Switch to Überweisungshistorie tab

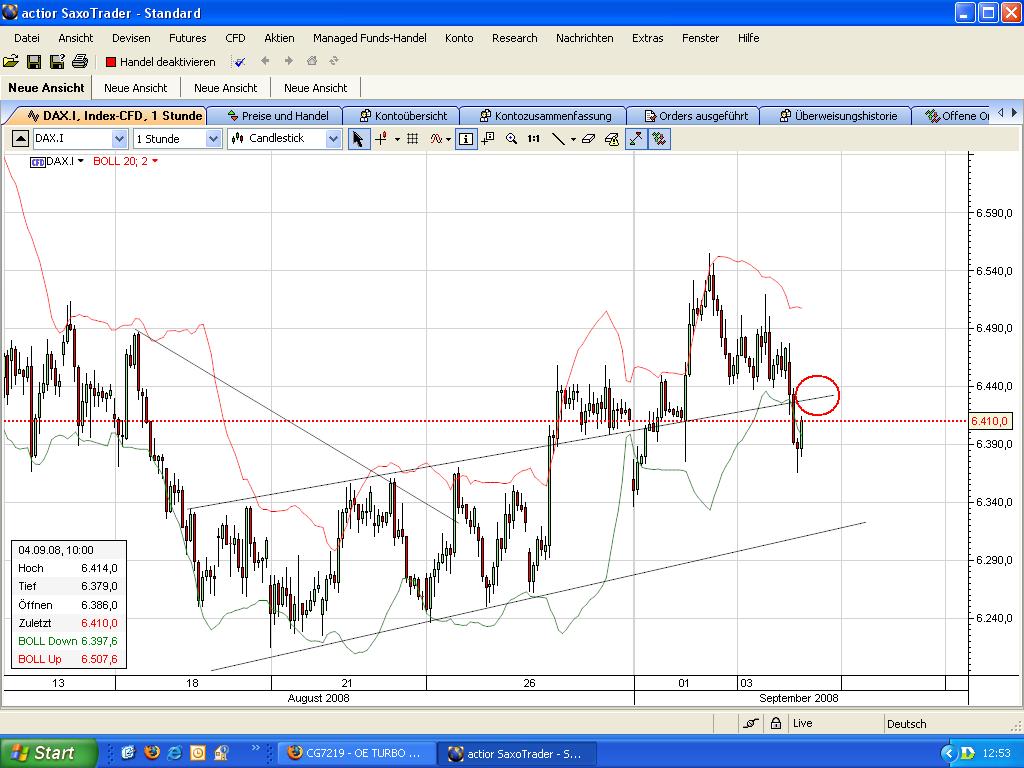(x=838, y=116)
